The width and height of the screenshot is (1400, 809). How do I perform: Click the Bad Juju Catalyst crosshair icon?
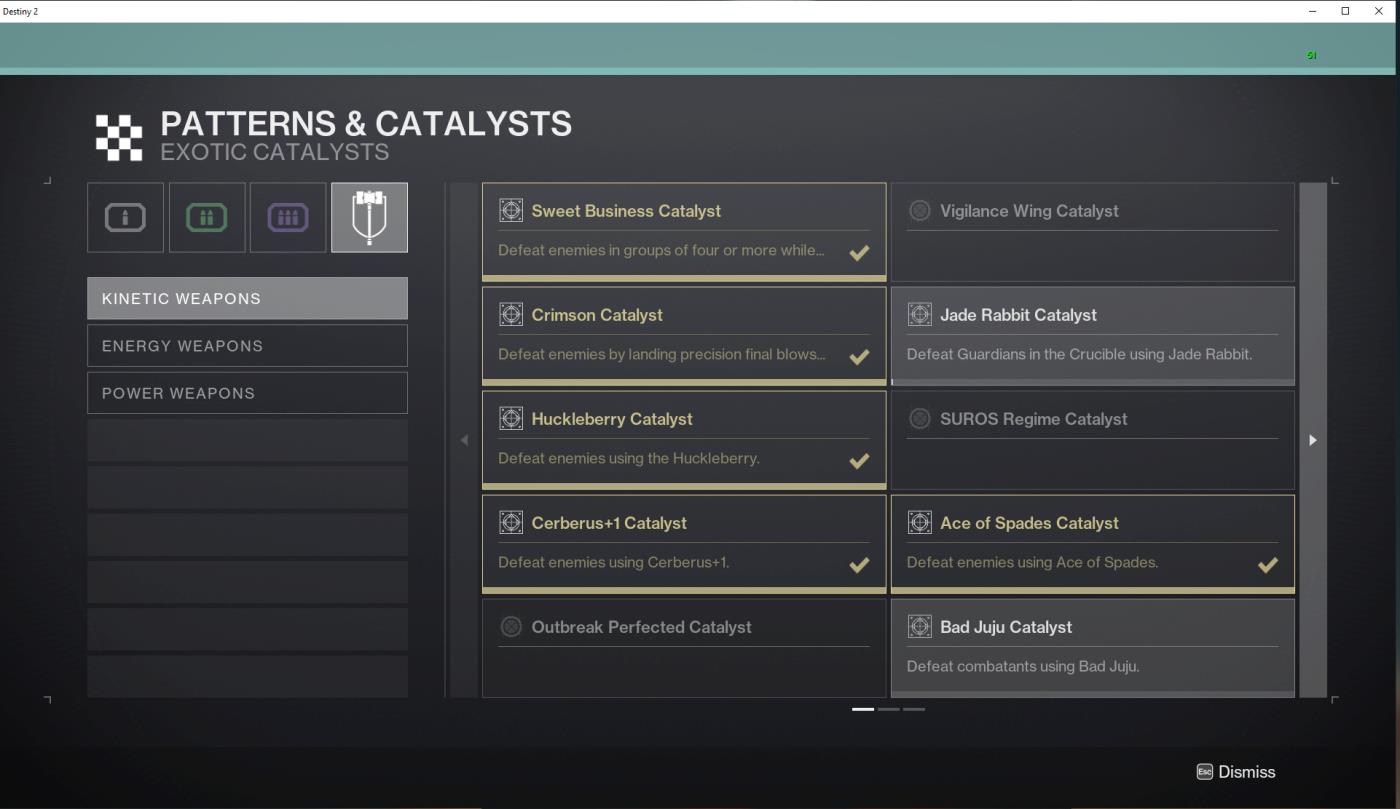click(919, 627)
